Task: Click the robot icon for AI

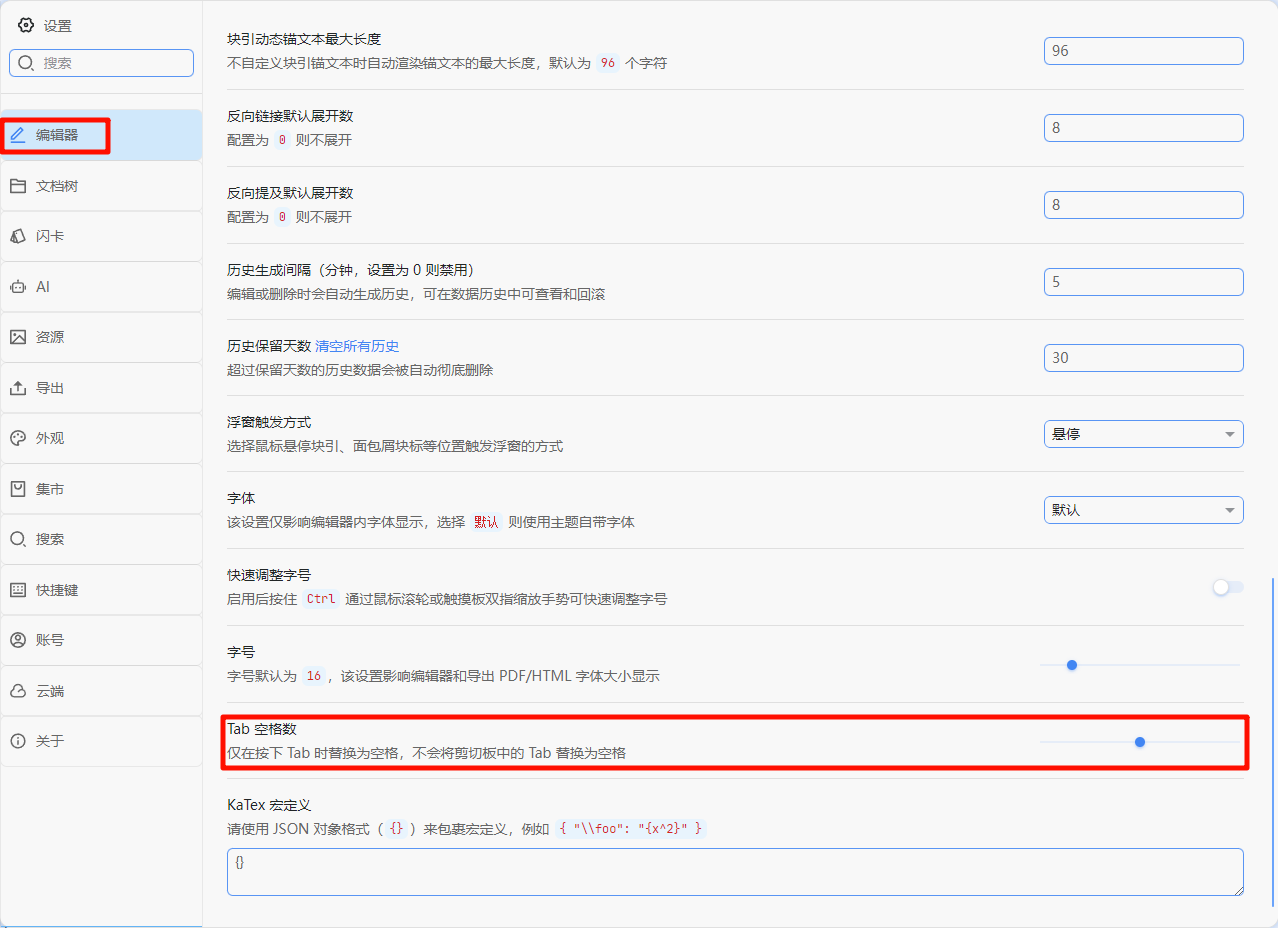Action: coord(18,287)
